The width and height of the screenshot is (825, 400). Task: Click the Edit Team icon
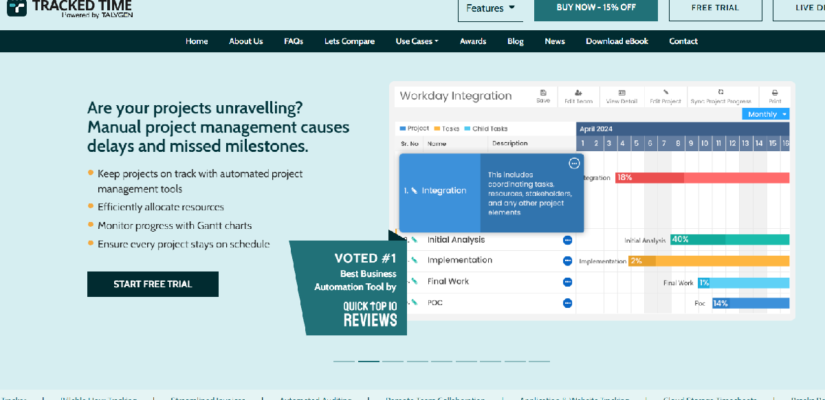point(579,95)
